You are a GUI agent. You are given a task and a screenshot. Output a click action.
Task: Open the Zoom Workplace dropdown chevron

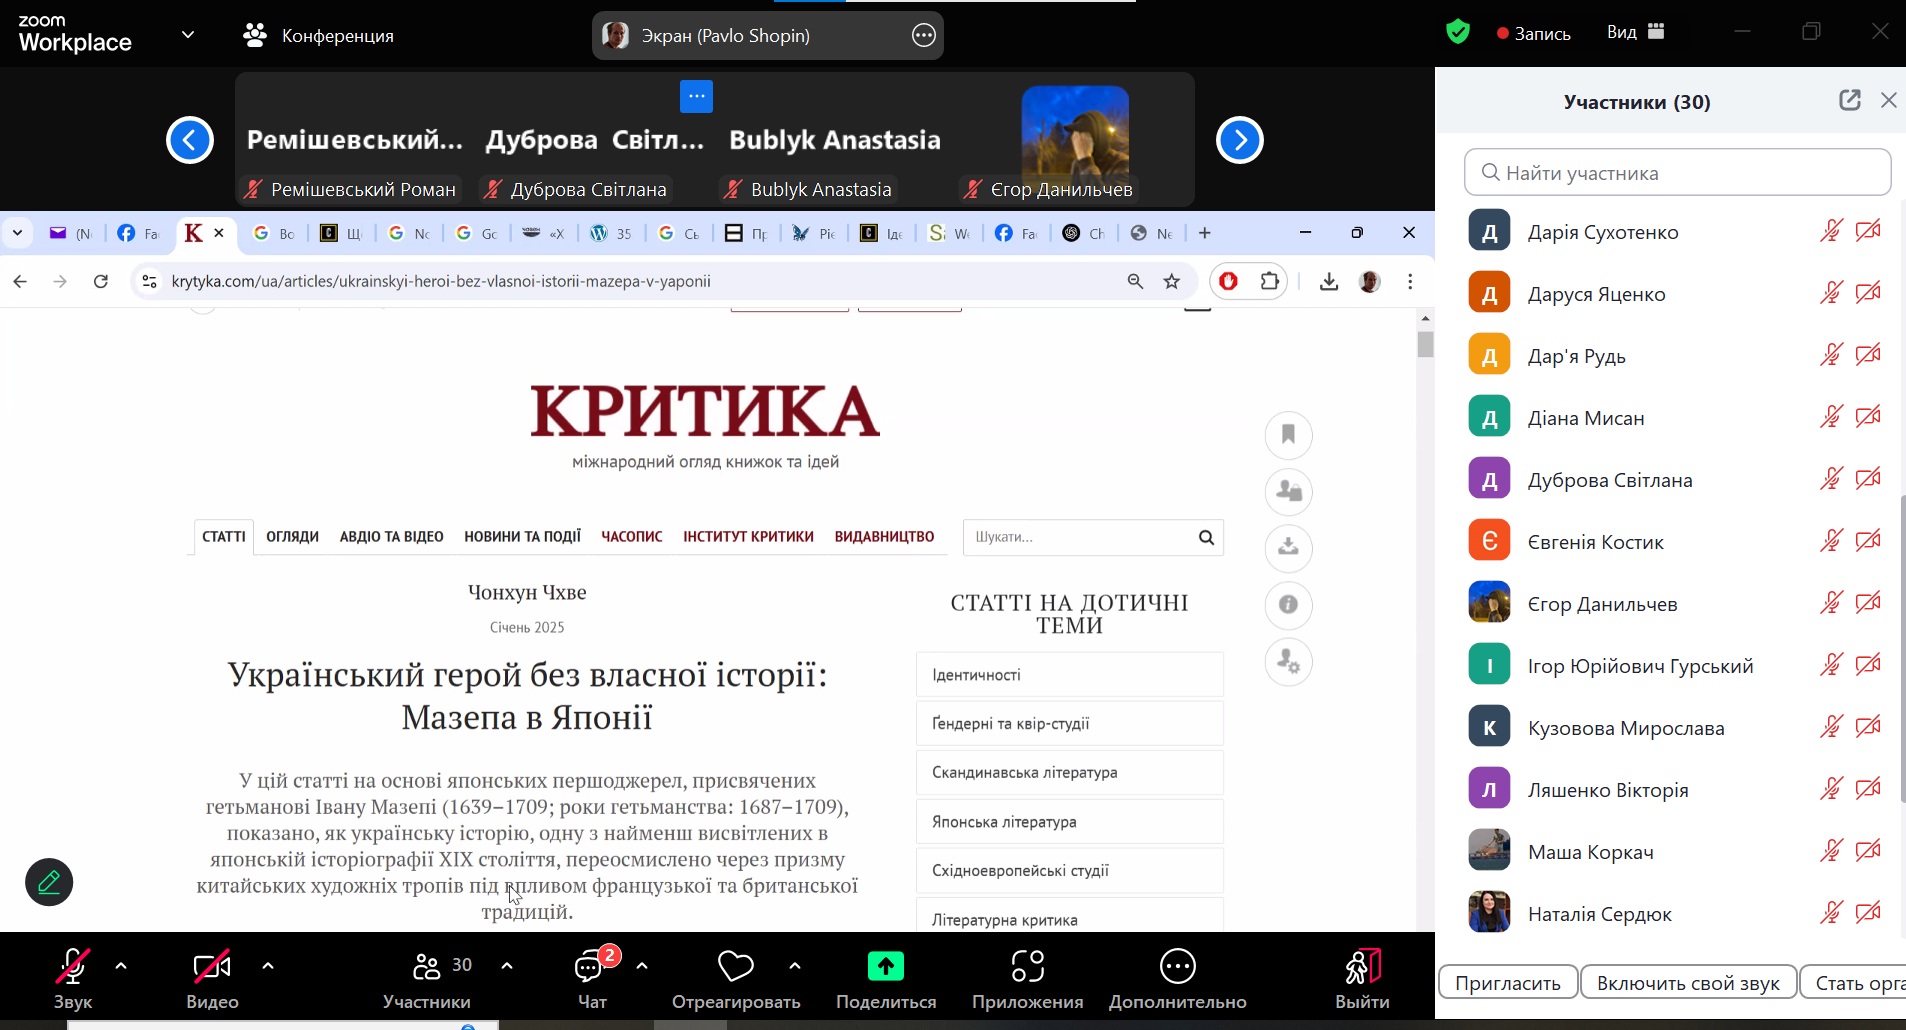188,35
